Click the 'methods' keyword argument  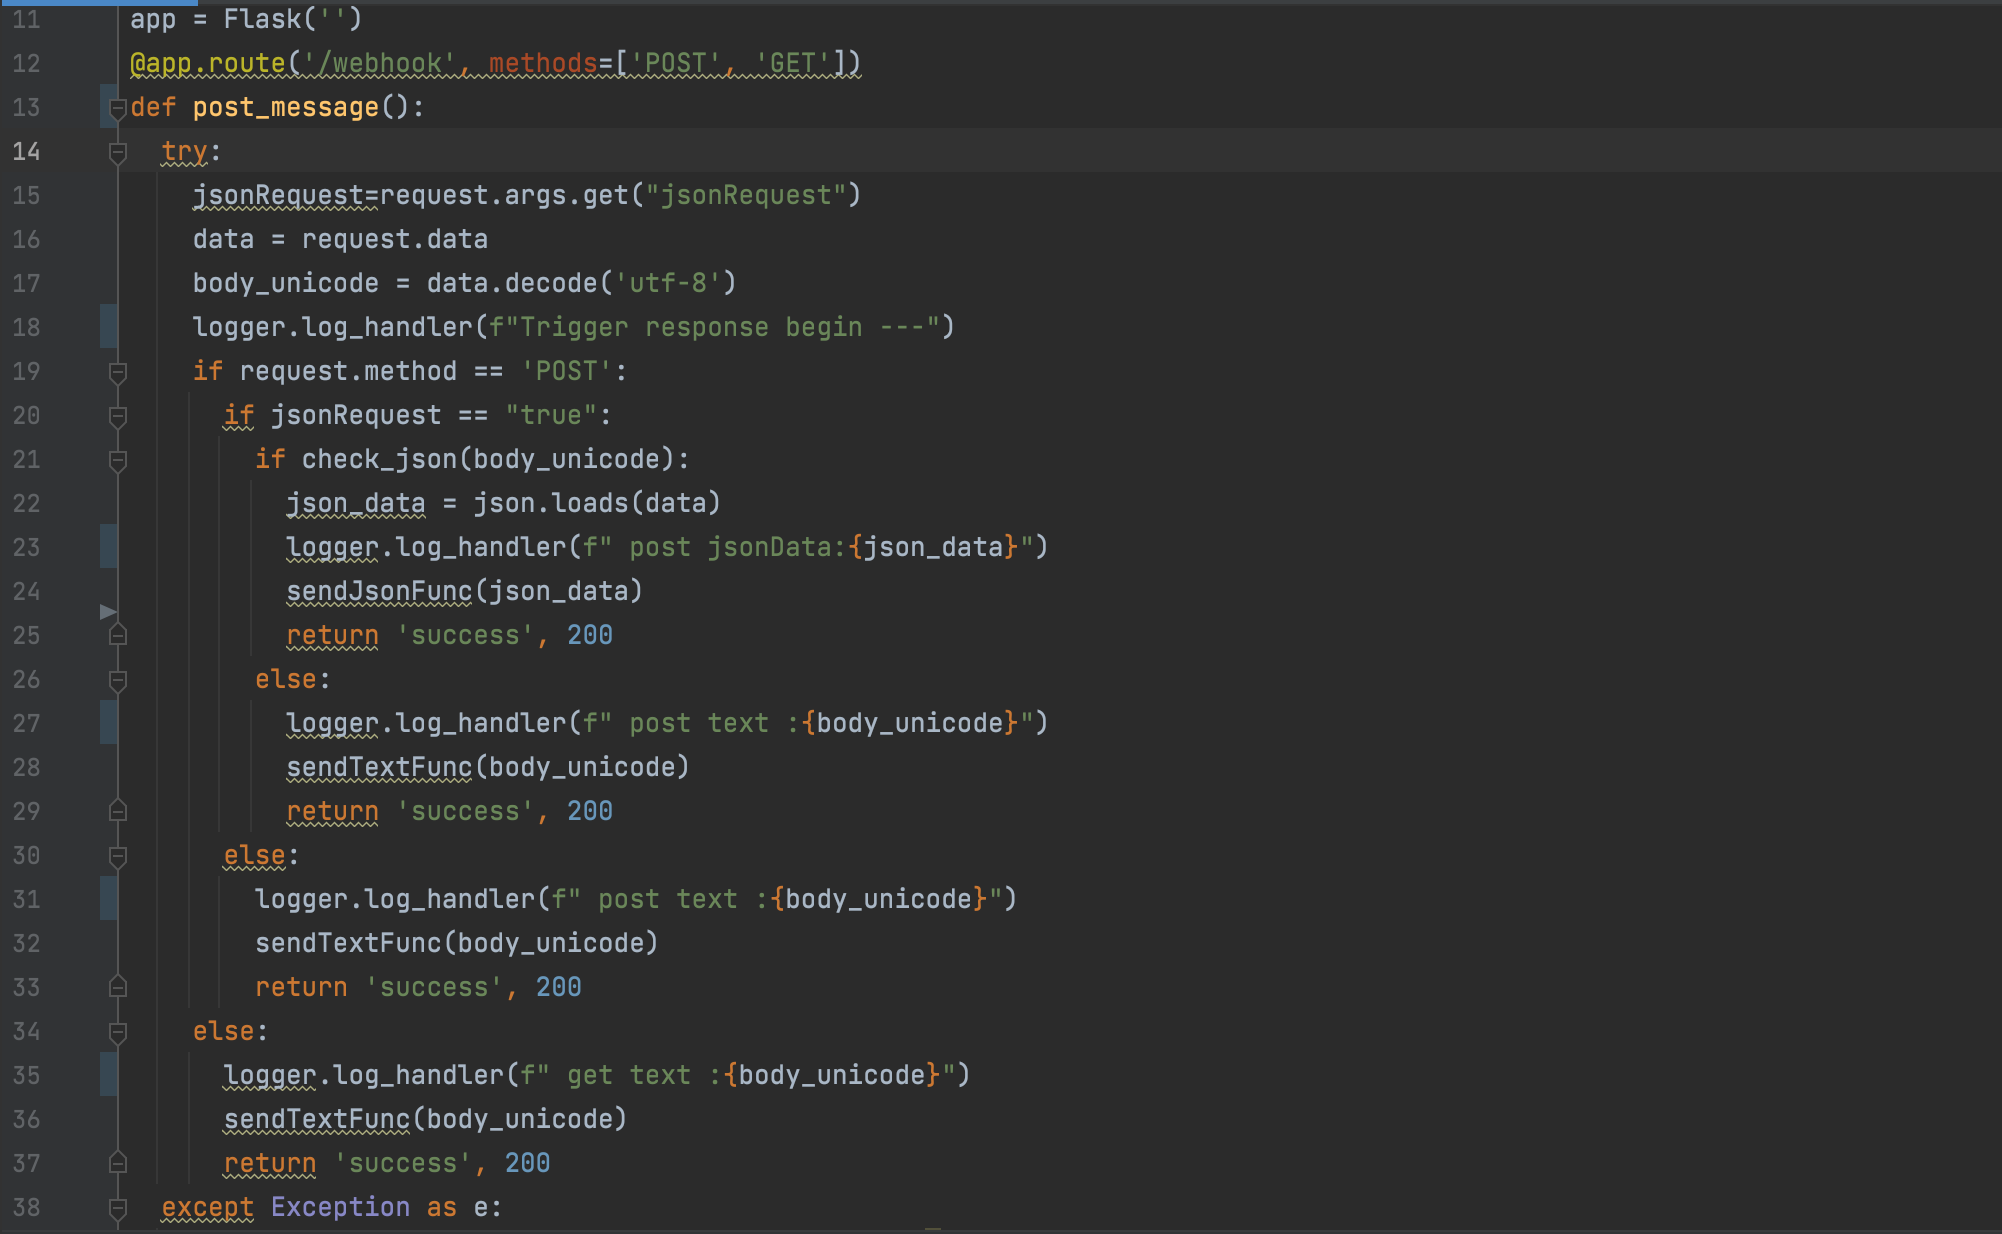tap(543, 63)
